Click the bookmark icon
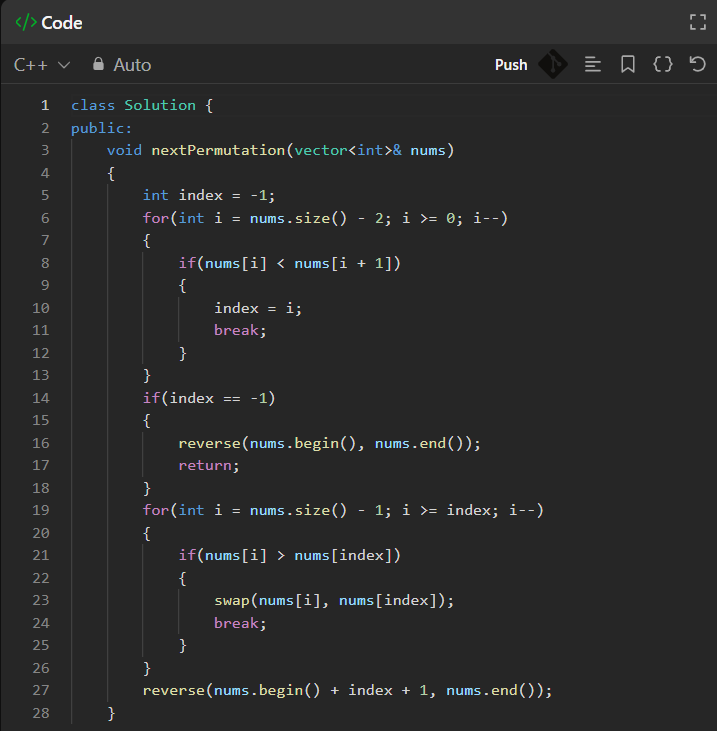 tap(627, 64)
